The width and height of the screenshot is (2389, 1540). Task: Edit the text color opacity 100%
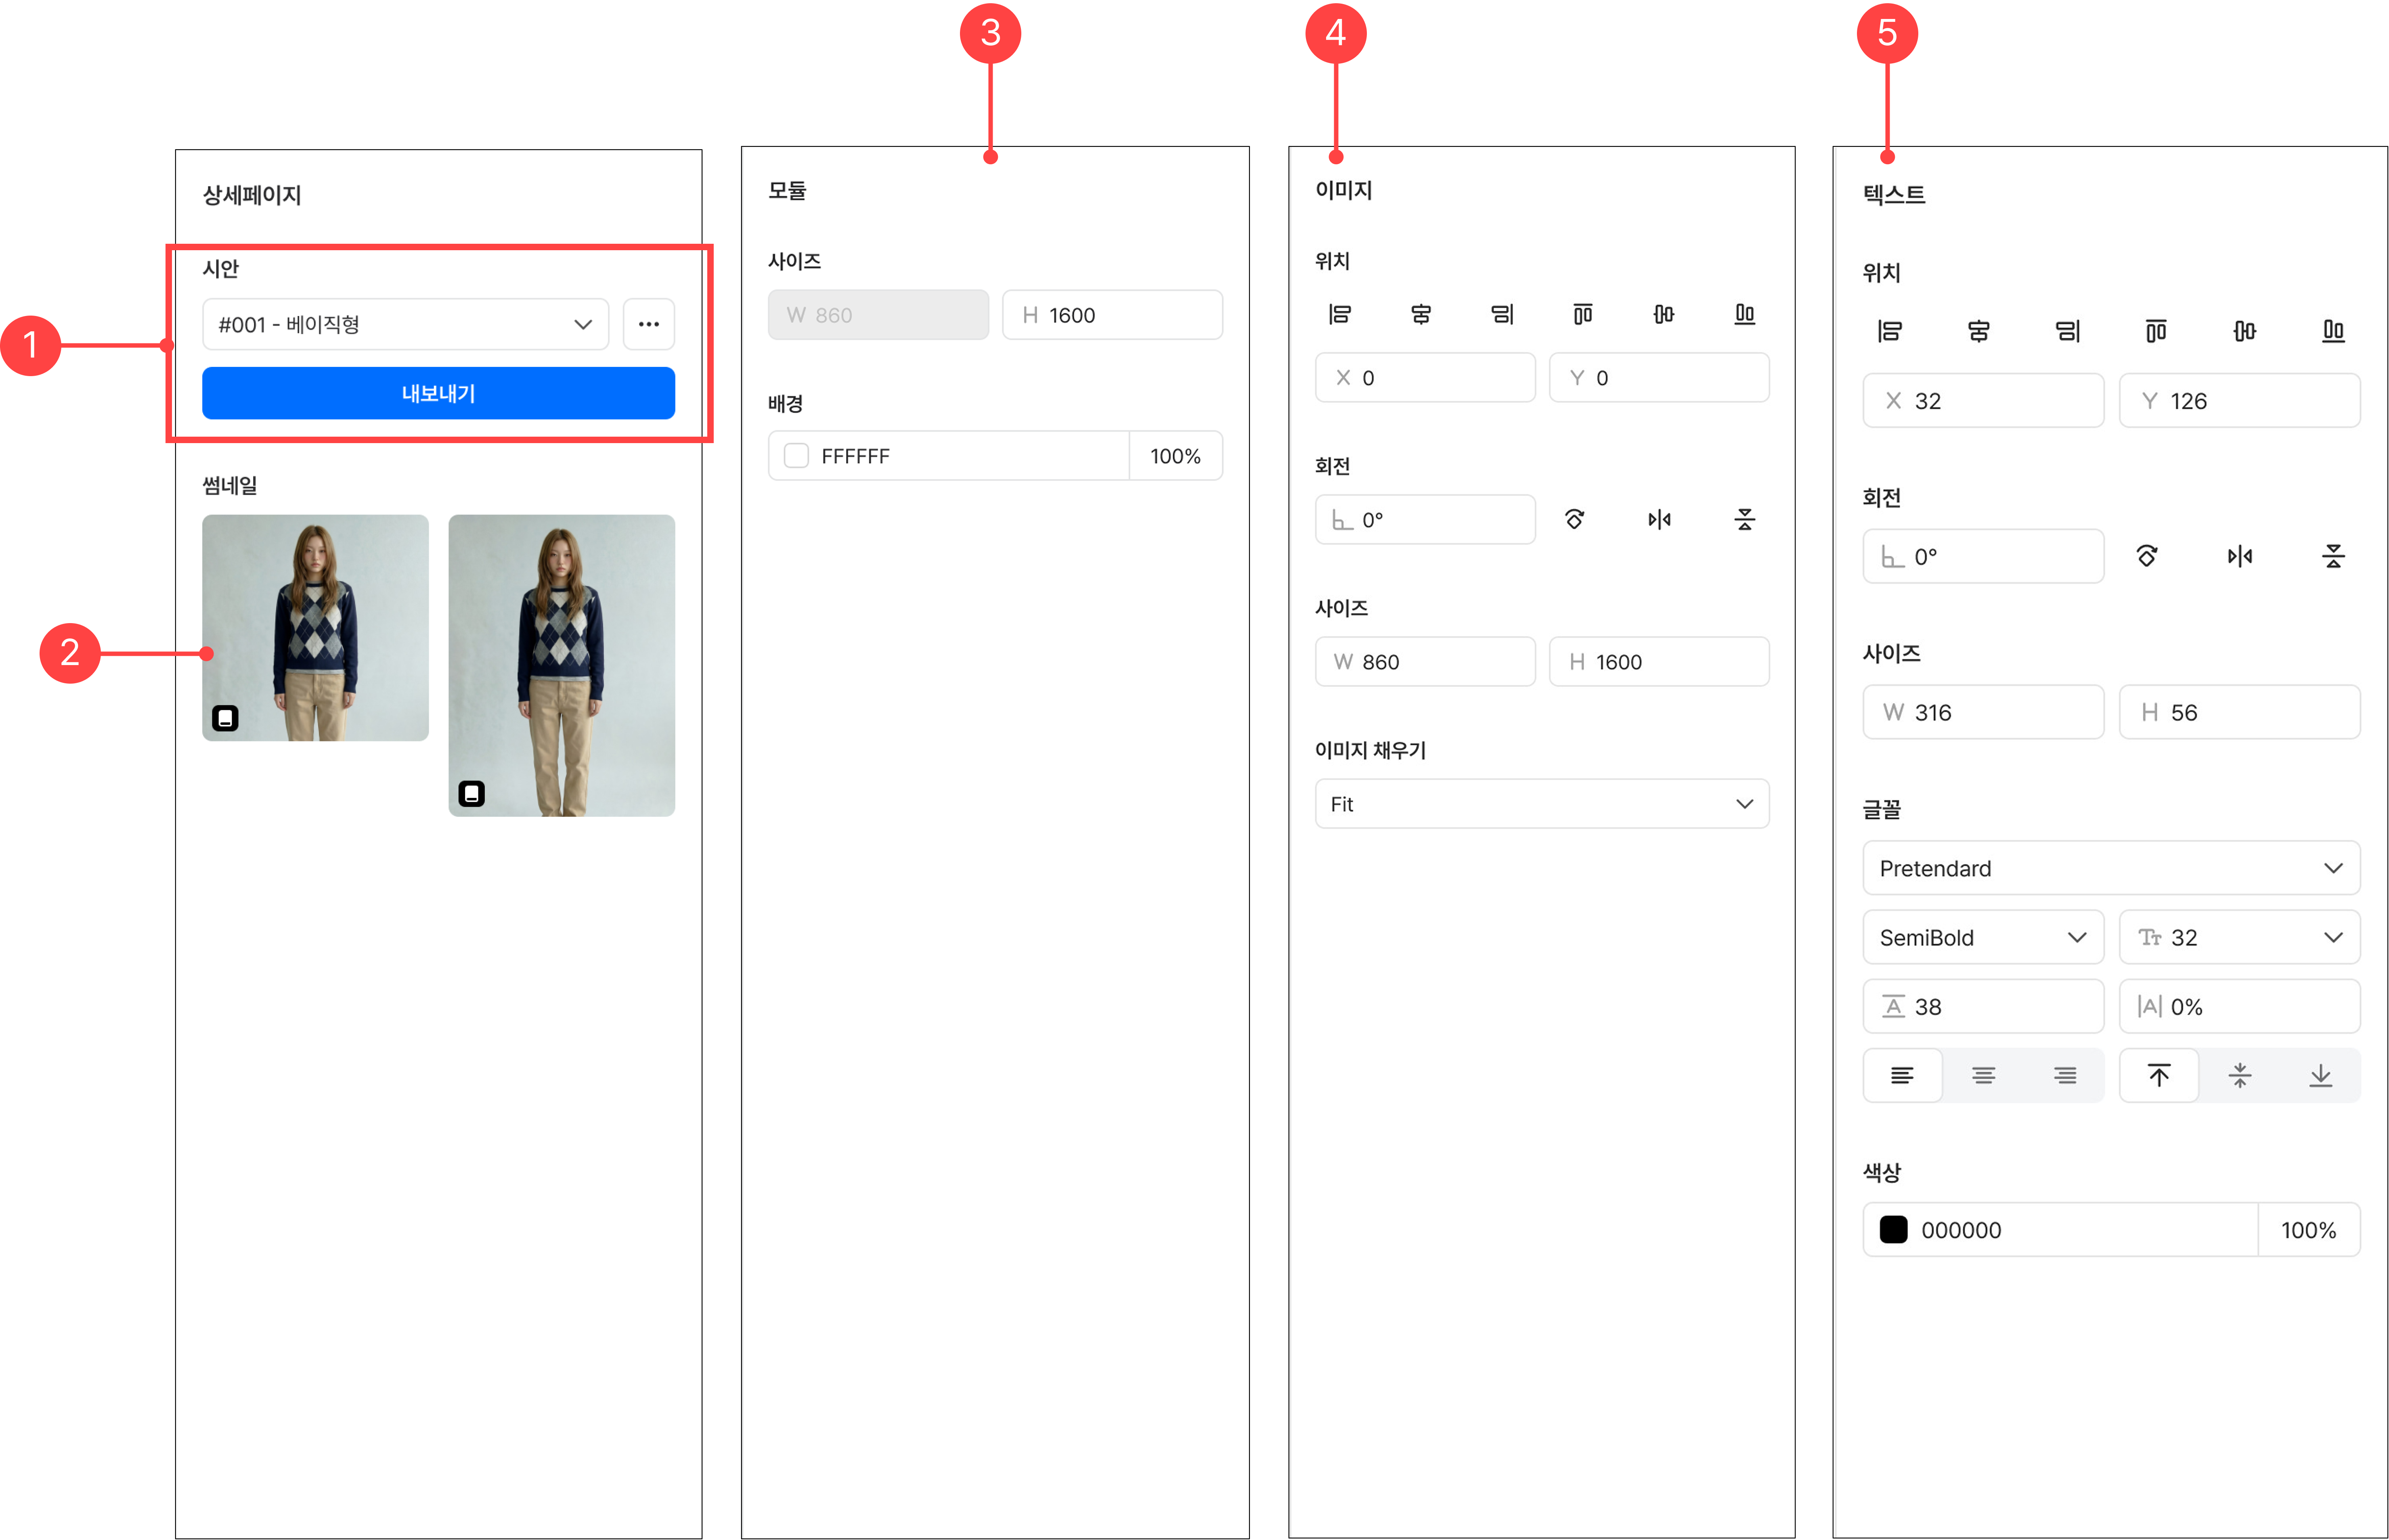tap(2309, 1230)
